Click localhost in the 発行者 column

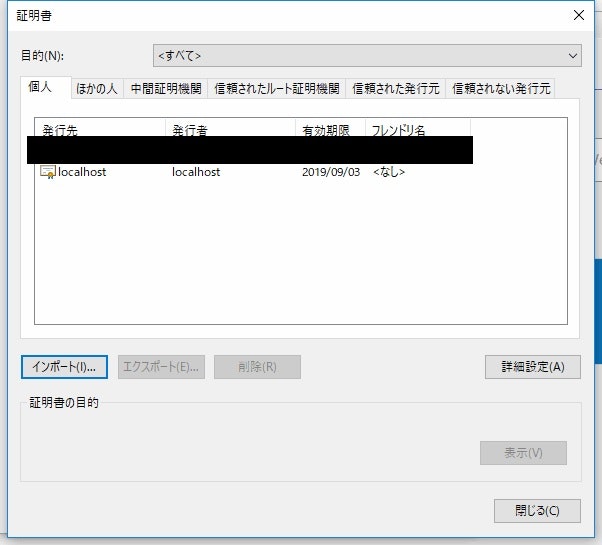pyautogui.click(x=196, y=172)
